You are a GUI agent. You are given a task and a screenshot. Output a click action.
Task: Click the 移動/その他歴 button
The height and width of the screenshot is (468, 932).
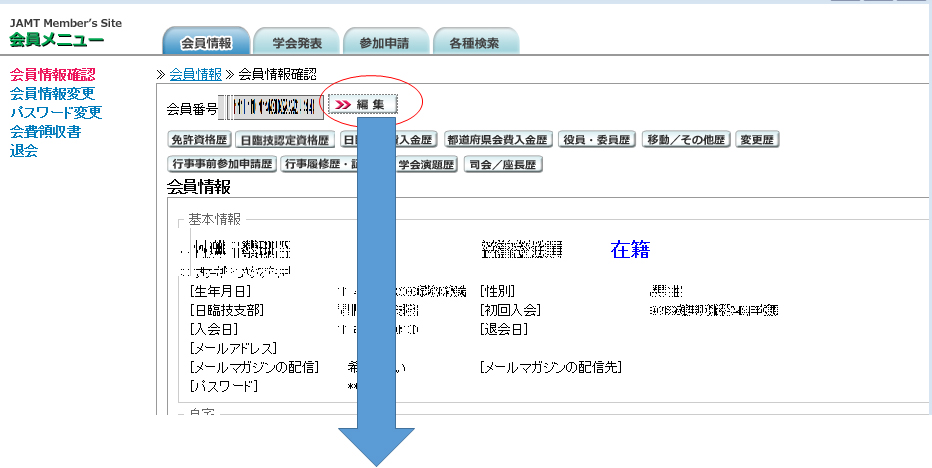click(x=686, y=140)
